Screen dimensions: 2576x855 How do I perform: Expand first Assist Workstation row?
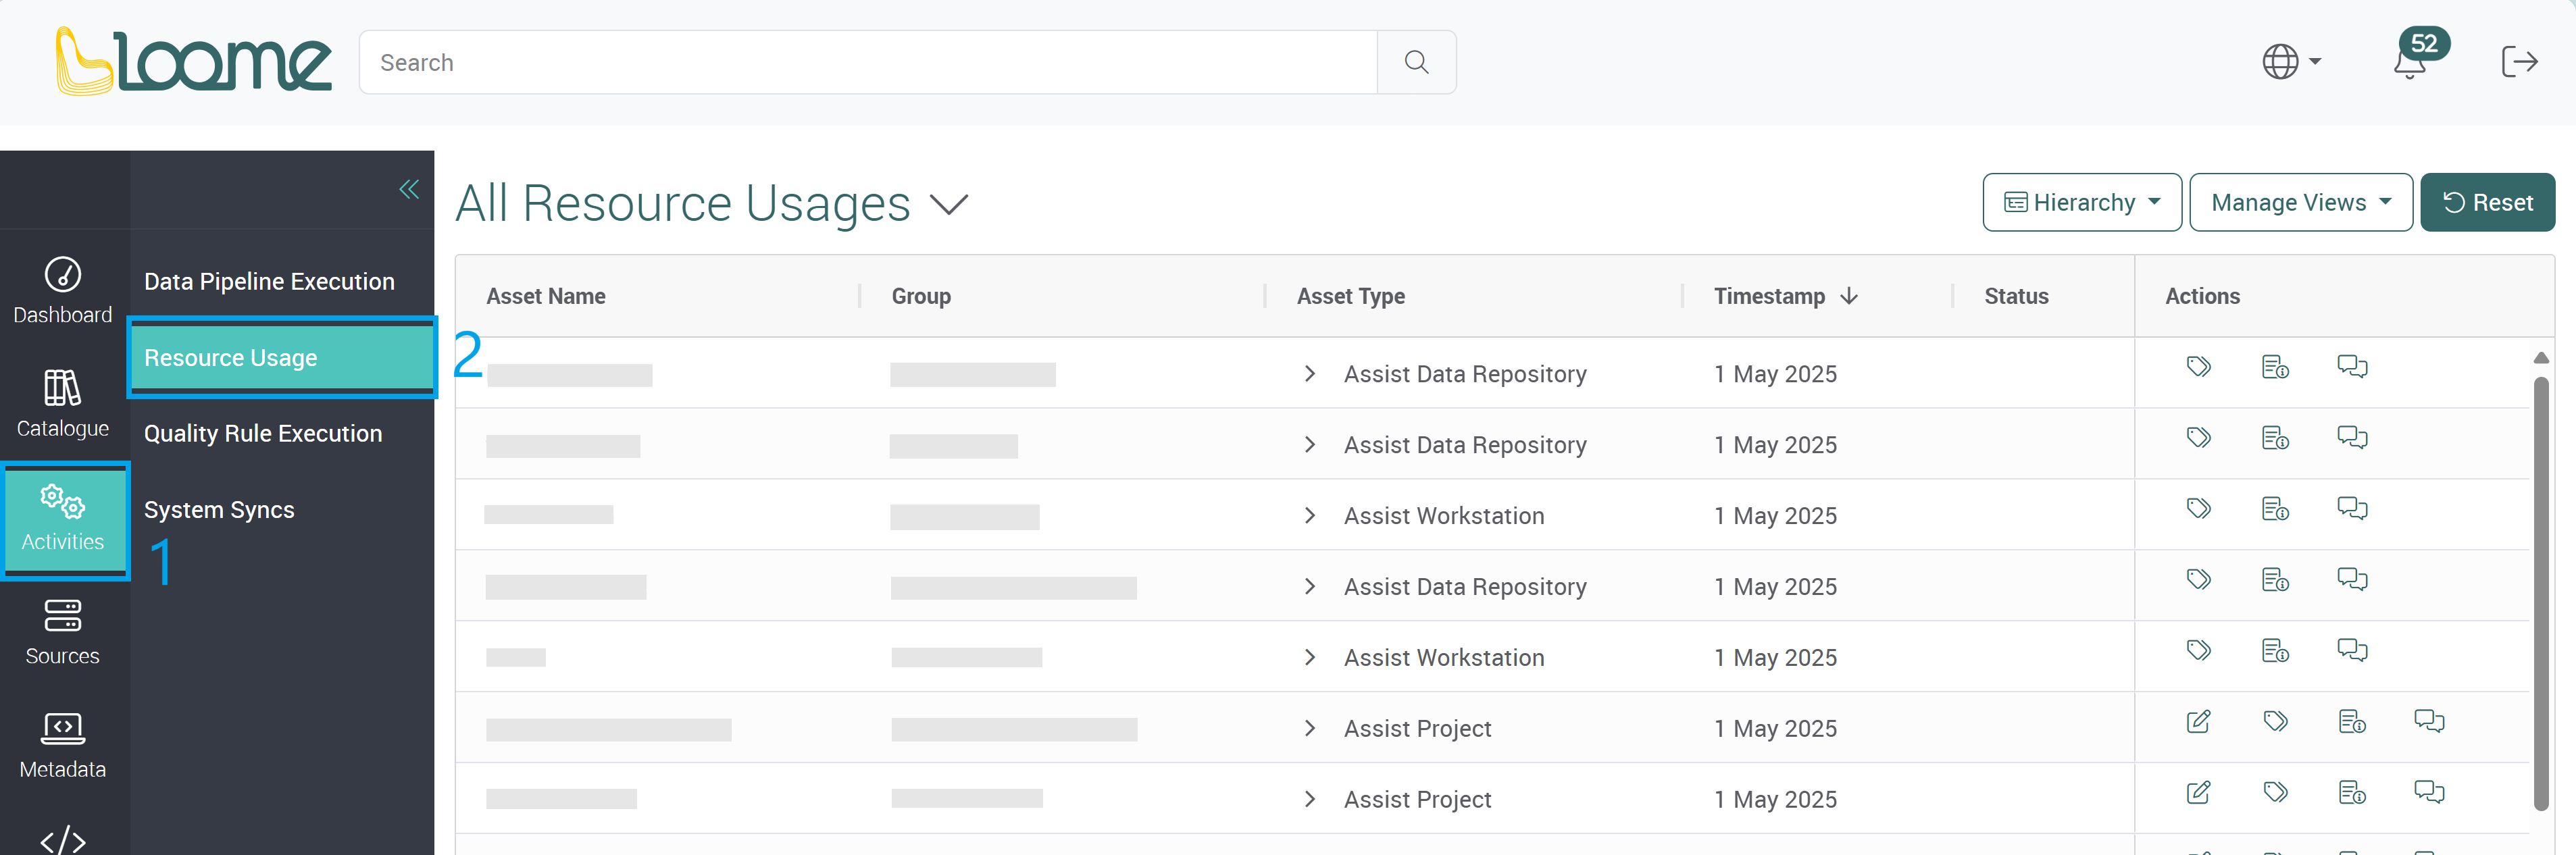click(x=1310, y=516)
